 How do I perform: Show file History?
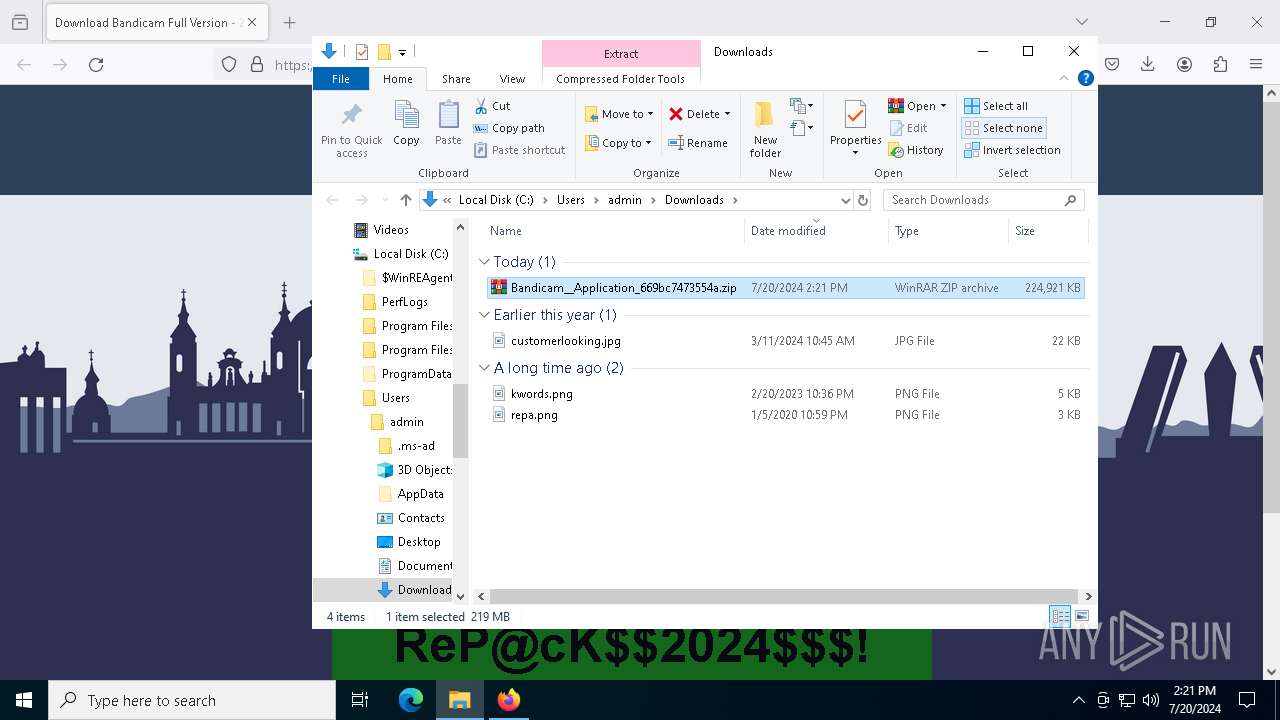click(915, 150)
